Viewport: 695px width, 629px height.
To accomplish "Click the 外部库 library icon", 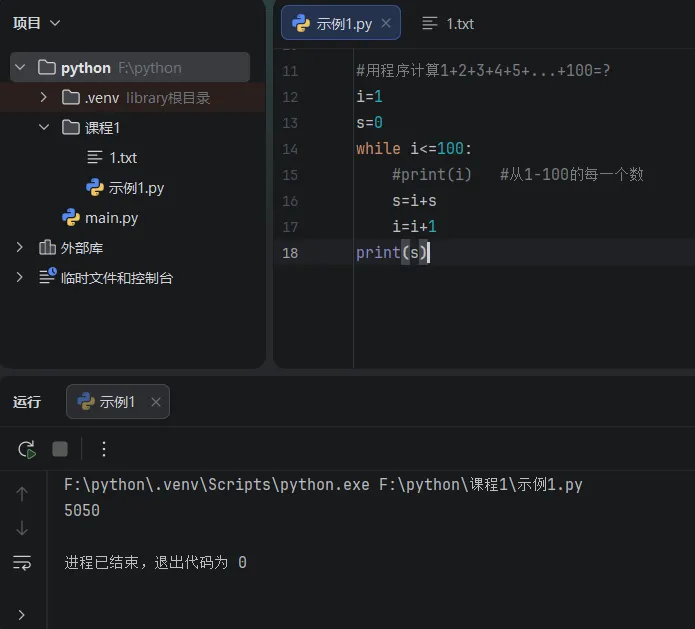I will [47, 247].
